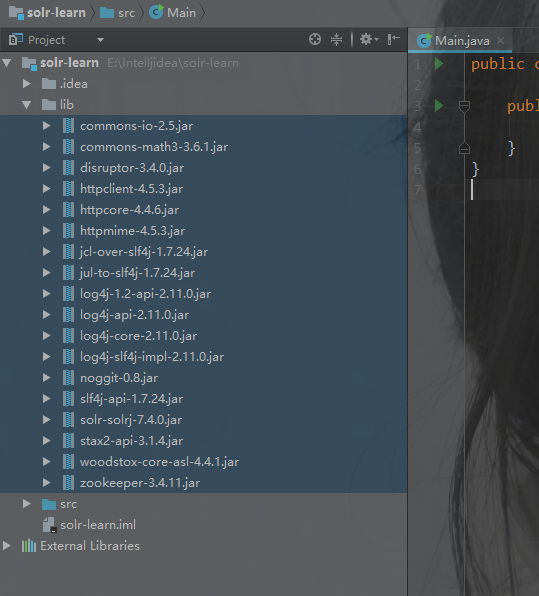Expand commons-io-2.5.jar arrow
Screen dimensions: 539x596
(46, 125)
